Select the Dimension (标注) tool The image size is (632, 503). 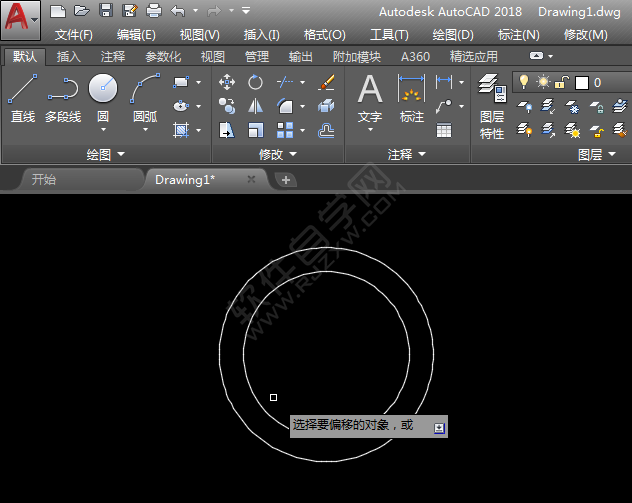(412, 99)
